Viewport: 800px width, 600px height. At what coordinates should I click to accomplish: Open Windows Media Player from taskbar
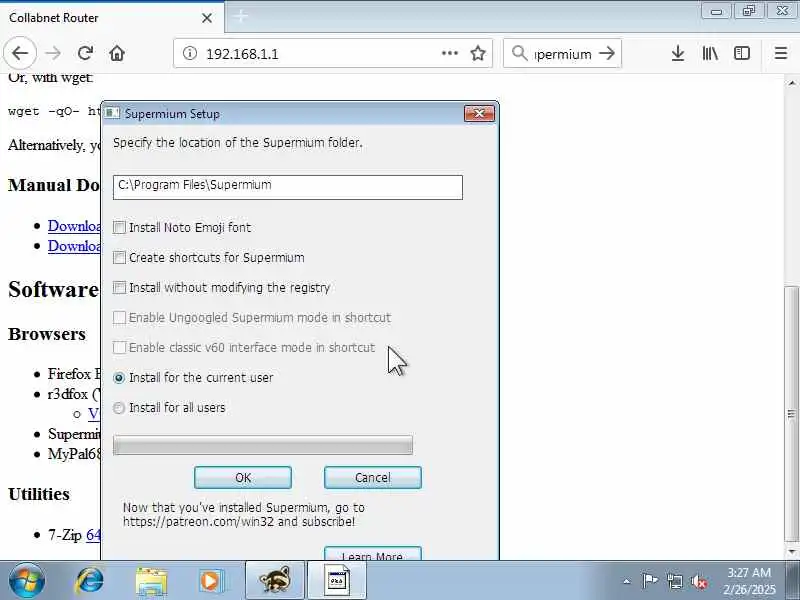[x=210, y=581]
